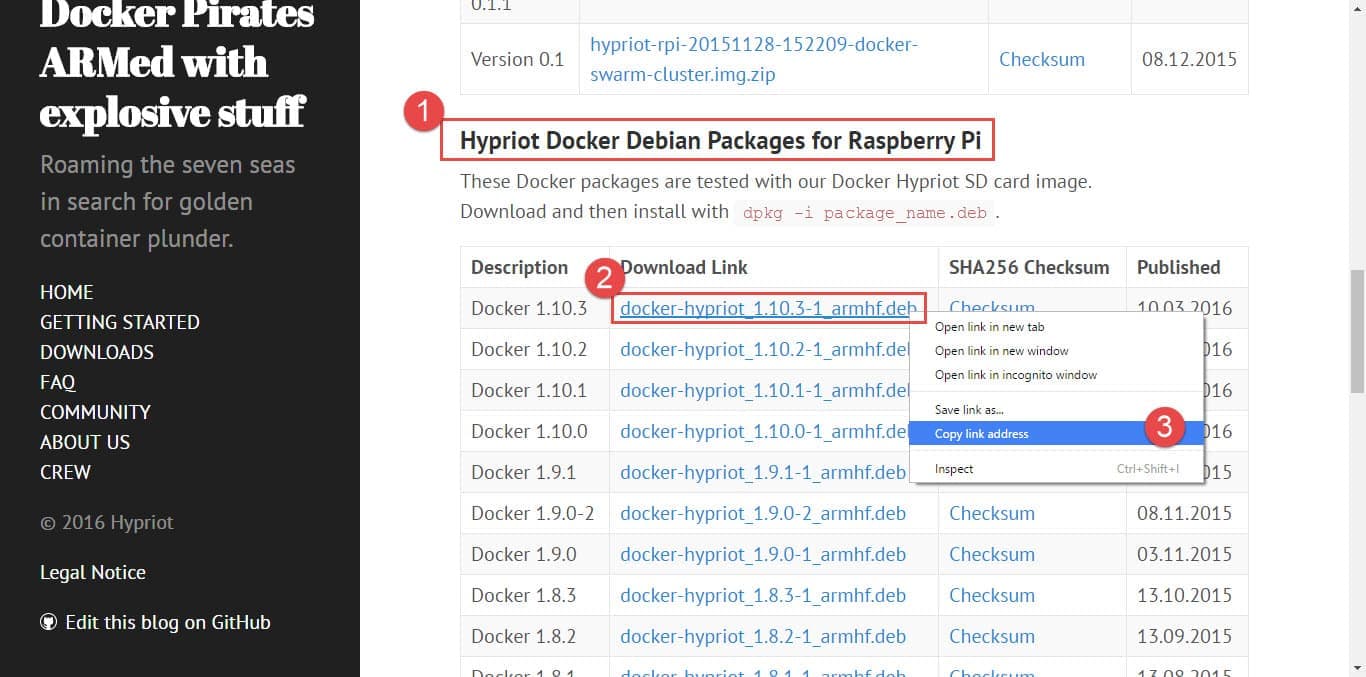Visit the COMMUNITY page
This screenshot has width=1366, height=677.
(95, 412)
